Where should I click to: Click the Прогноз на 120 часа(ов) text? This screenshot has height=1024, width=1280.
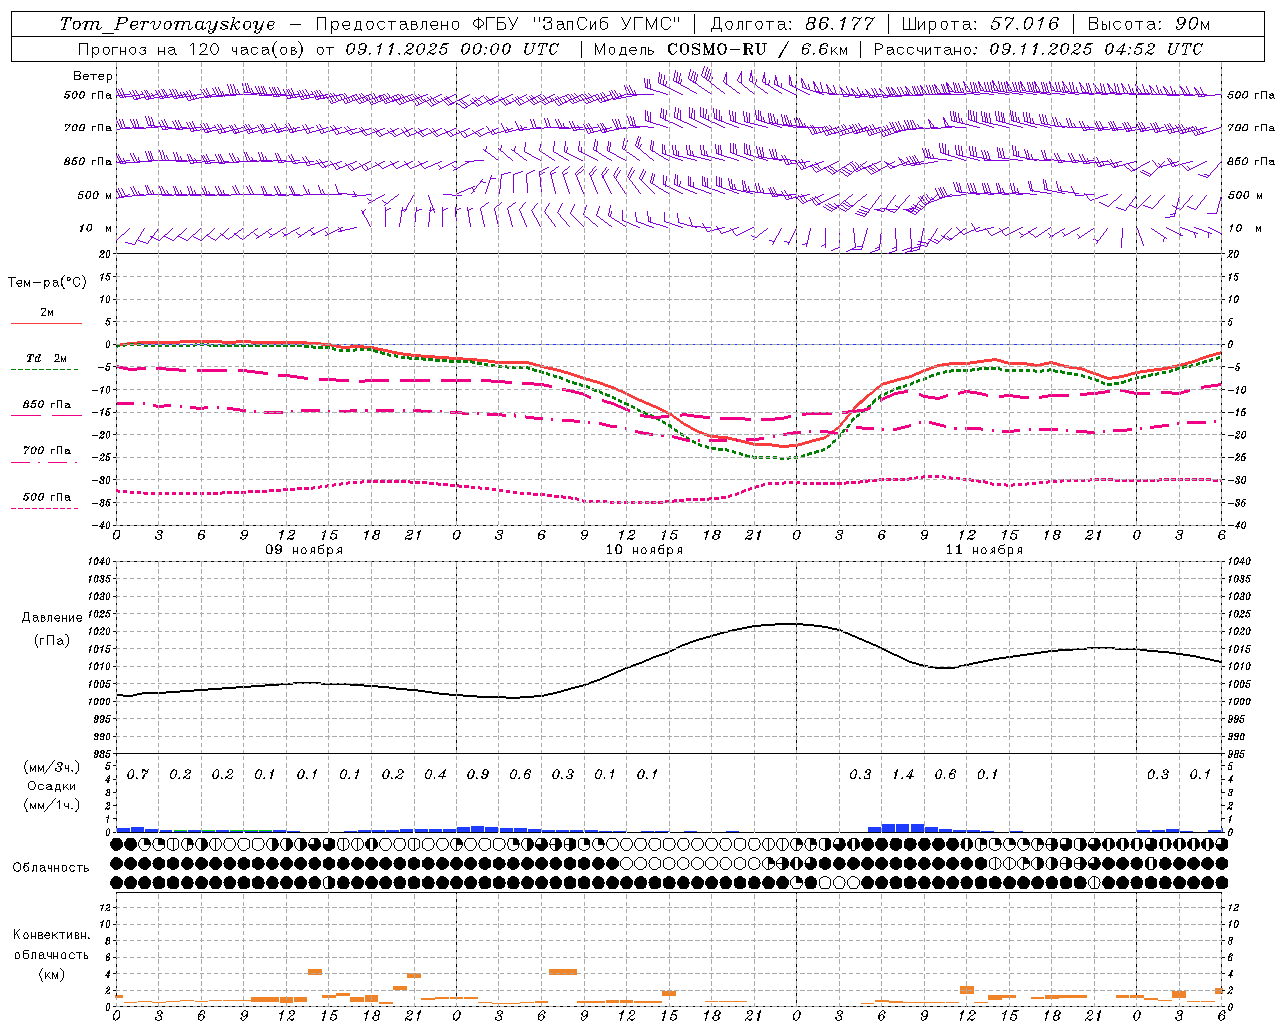[191, 49]
